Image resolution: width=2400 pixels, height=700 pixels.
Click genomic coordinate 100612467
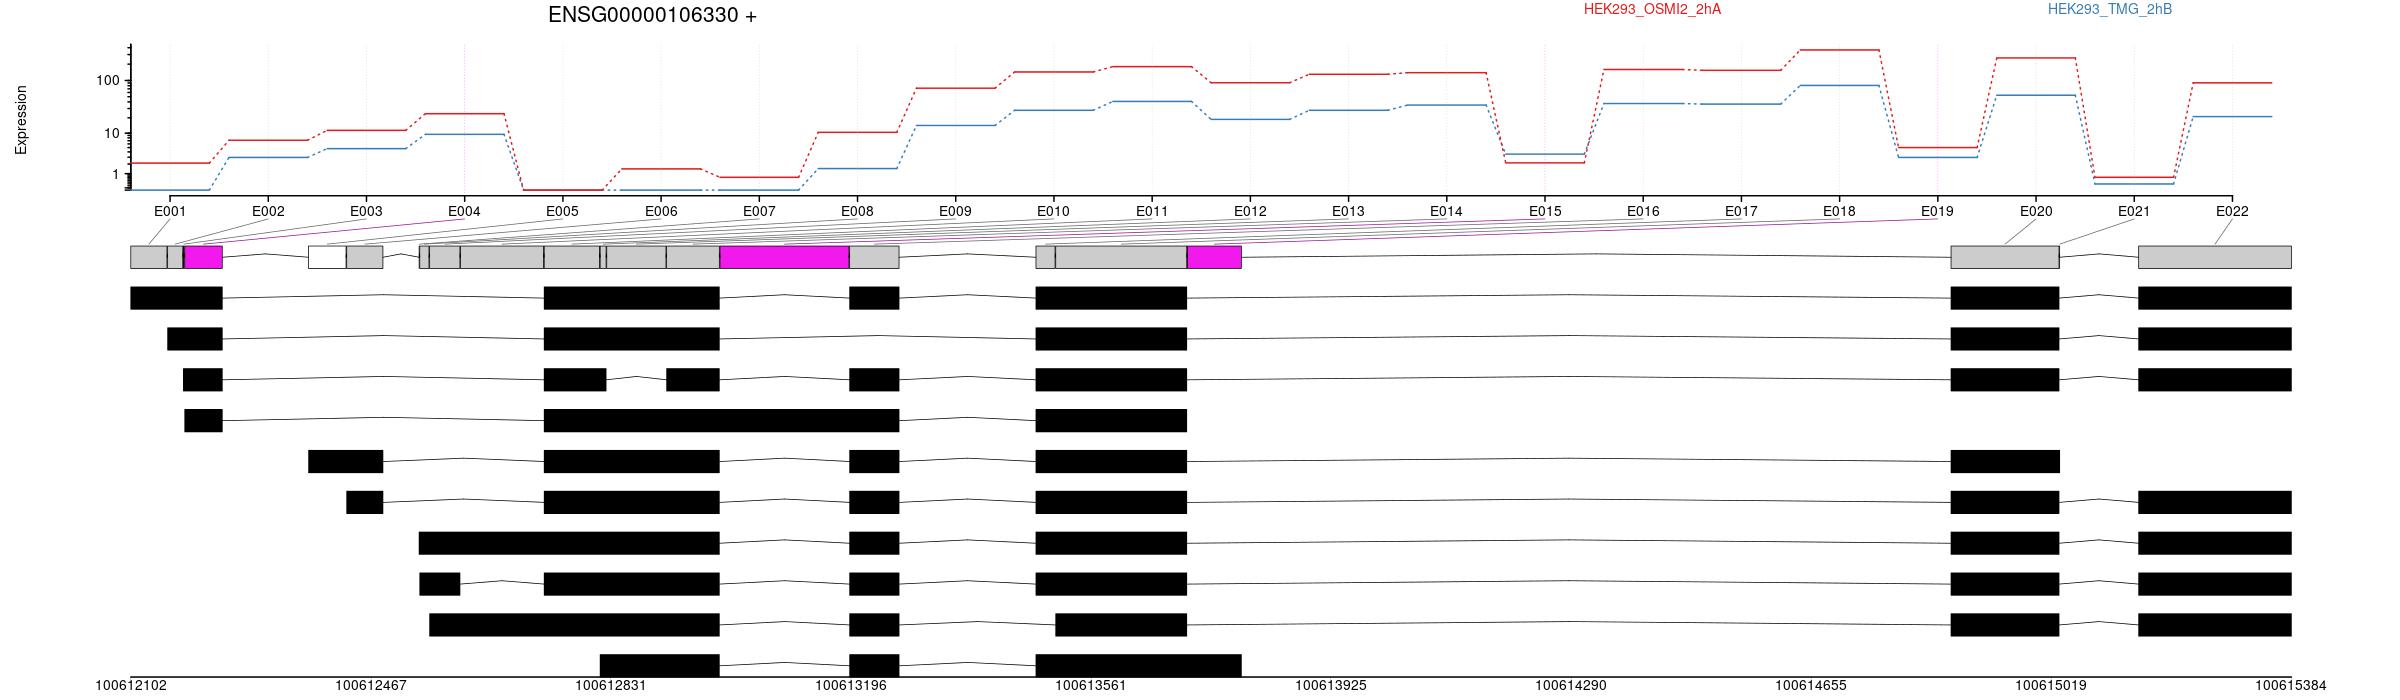tap(371, 686)
